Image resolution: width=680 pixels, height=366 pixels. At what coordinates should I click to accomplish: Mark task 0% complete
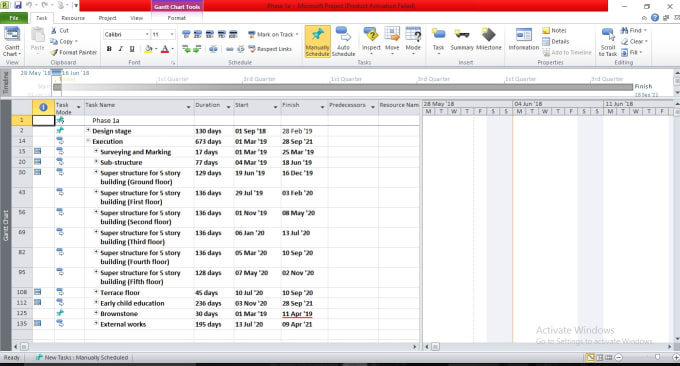(x=186, y=34)
